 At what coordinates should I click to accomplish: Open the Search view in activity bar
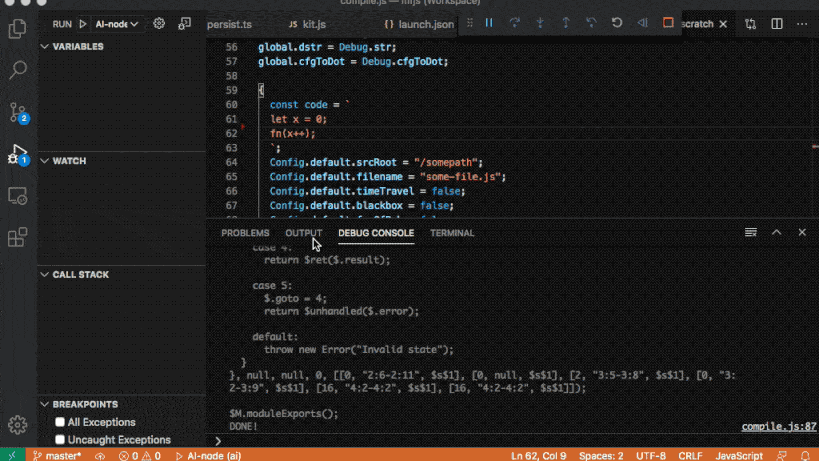[x=17, y=70]
